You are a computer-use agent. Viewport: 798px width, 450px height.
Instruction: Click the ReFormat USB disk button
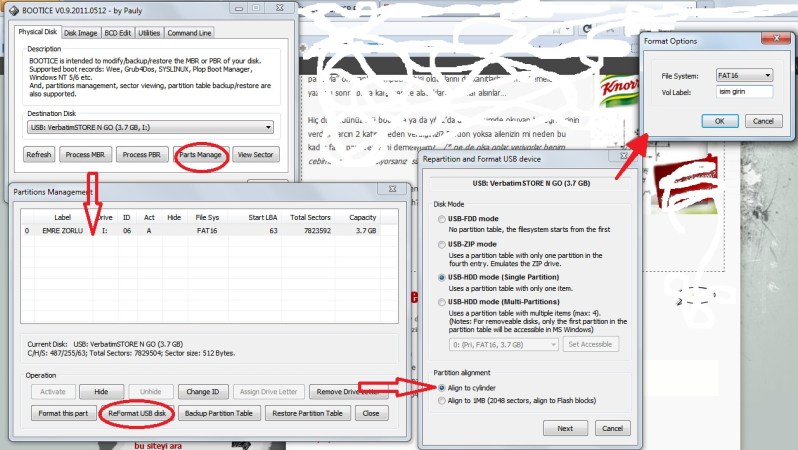[x=137, y=413]
